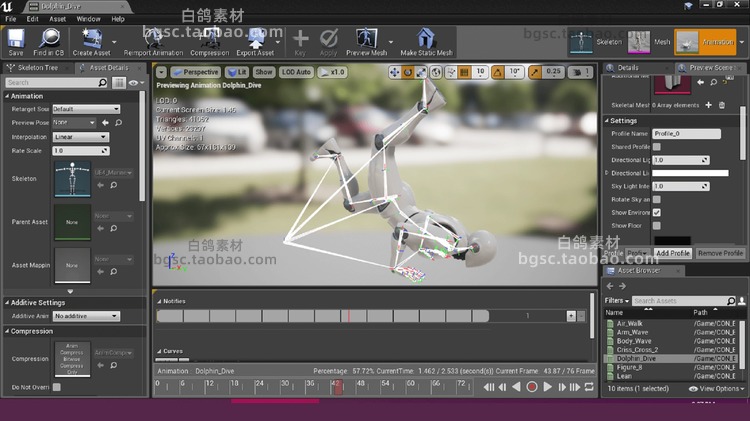Play animation forward
750x421 pixels.
coord(548,387)
